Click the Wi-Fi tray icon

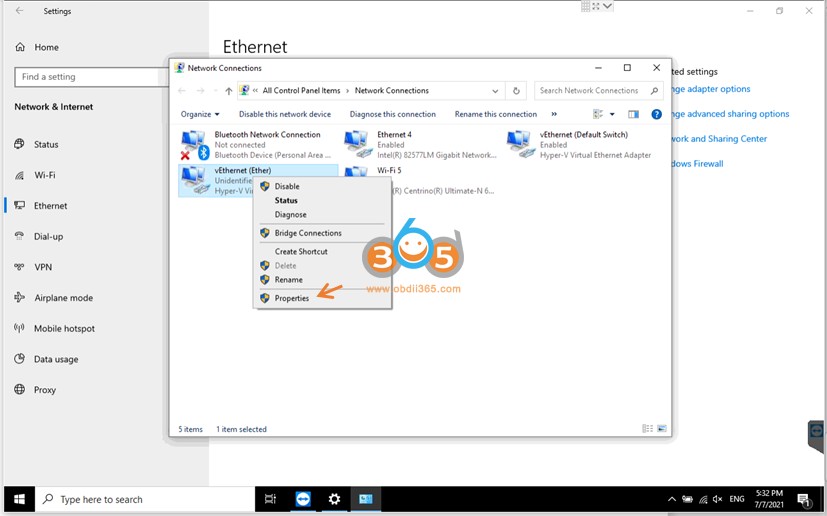tap(703, 499)
